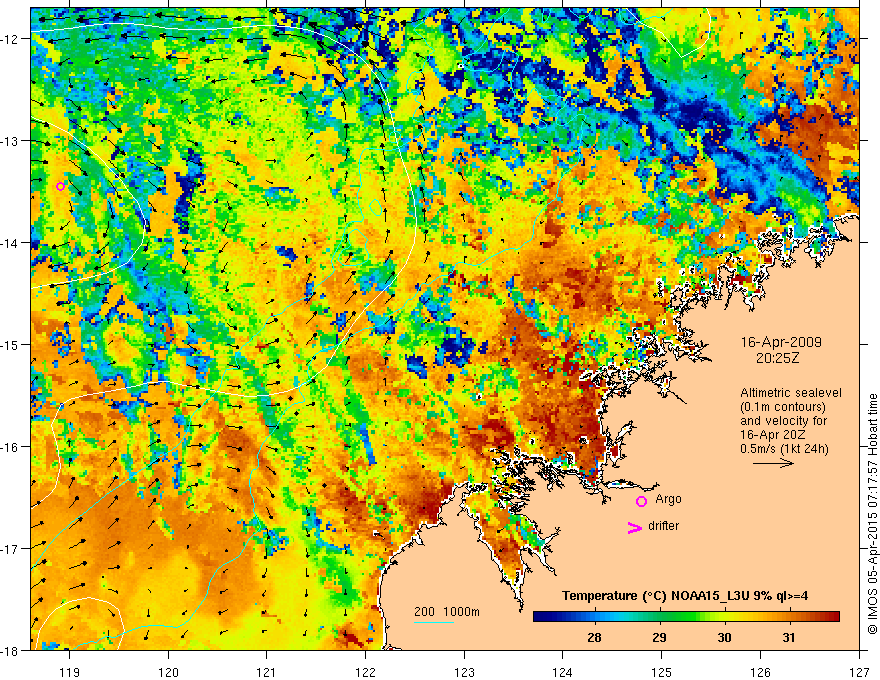Click the date text 16-Apr-2009
The image size is (880, 680).
(x=781, y=342)
